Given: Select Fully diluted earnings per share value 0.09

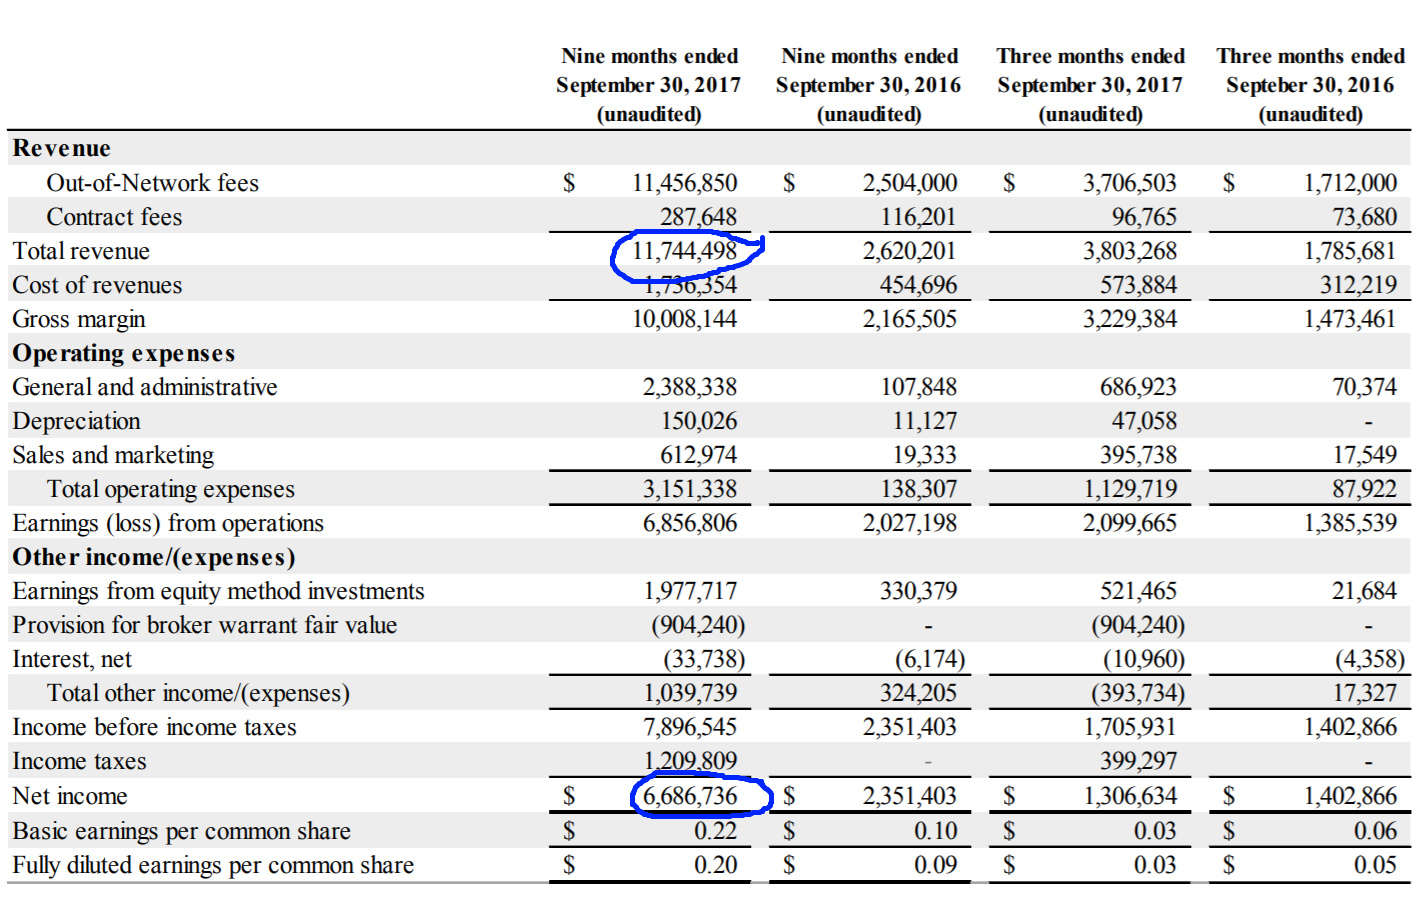Looking at the screenshot, I should [x=936, y=865].
